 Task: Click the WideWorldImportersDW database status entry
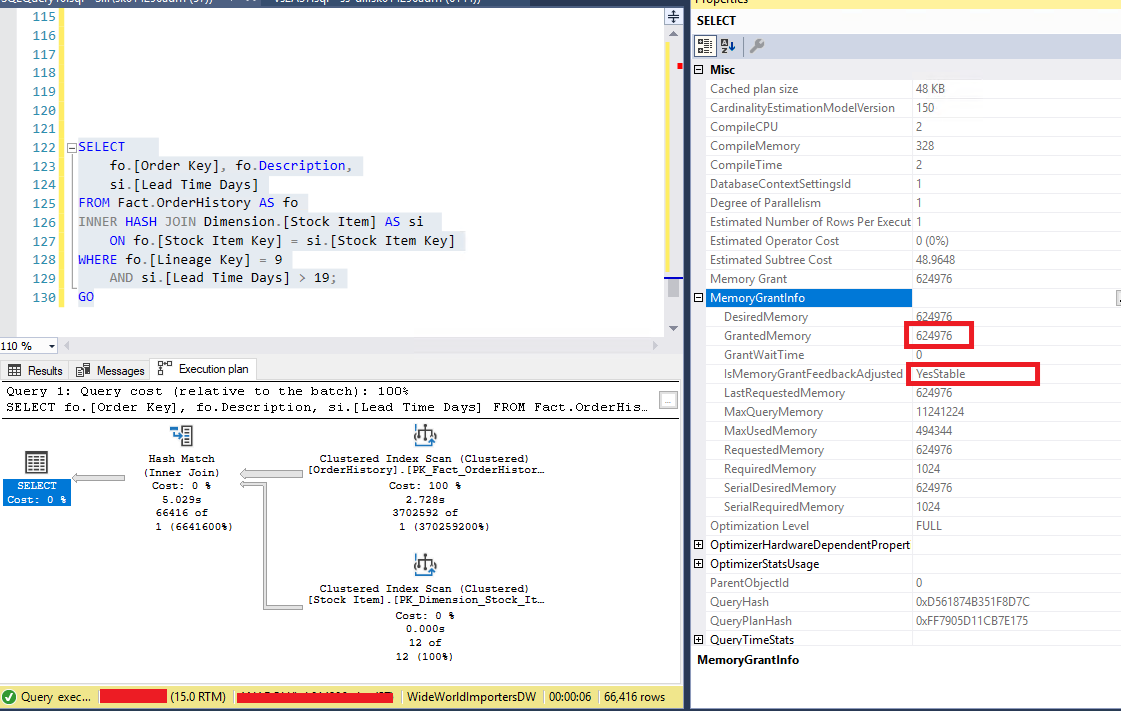click(x=471, y=697)
